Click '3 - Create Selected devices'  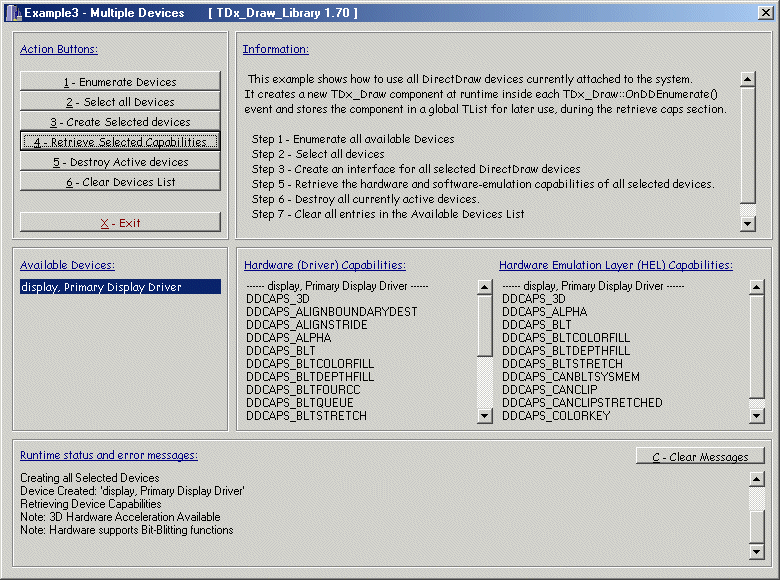click(x=120, y=122)
